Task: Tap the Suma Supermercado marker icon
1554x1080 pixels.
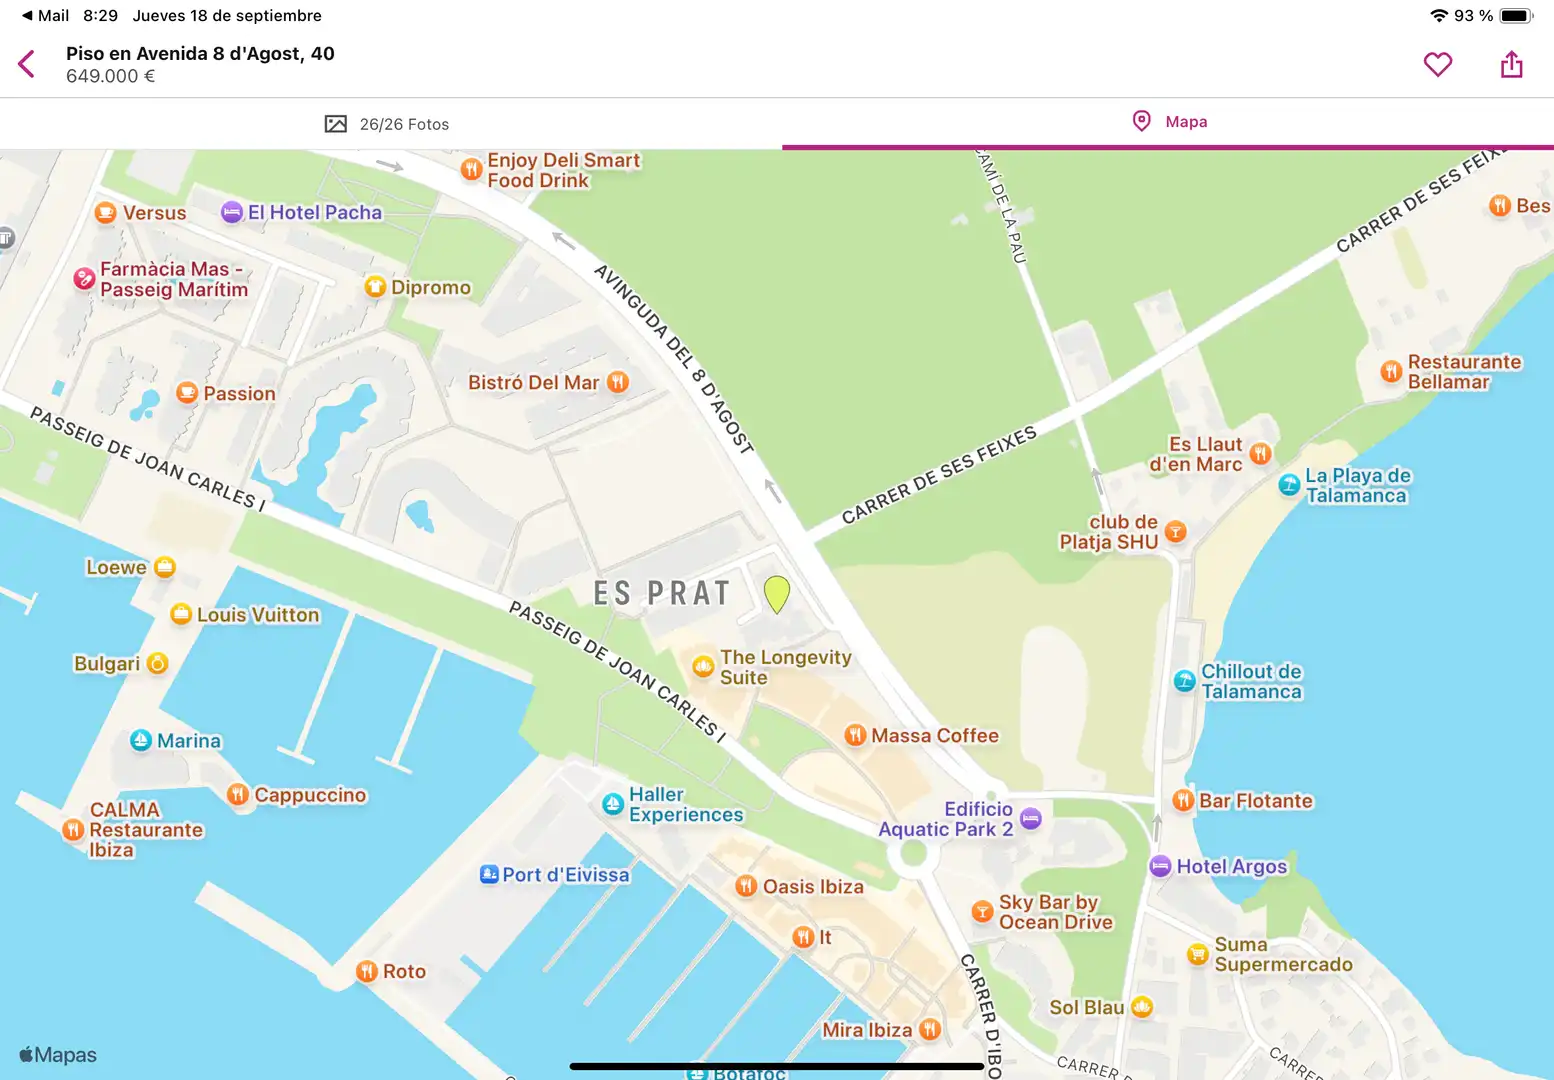Action: click(x=1197, y=954)
